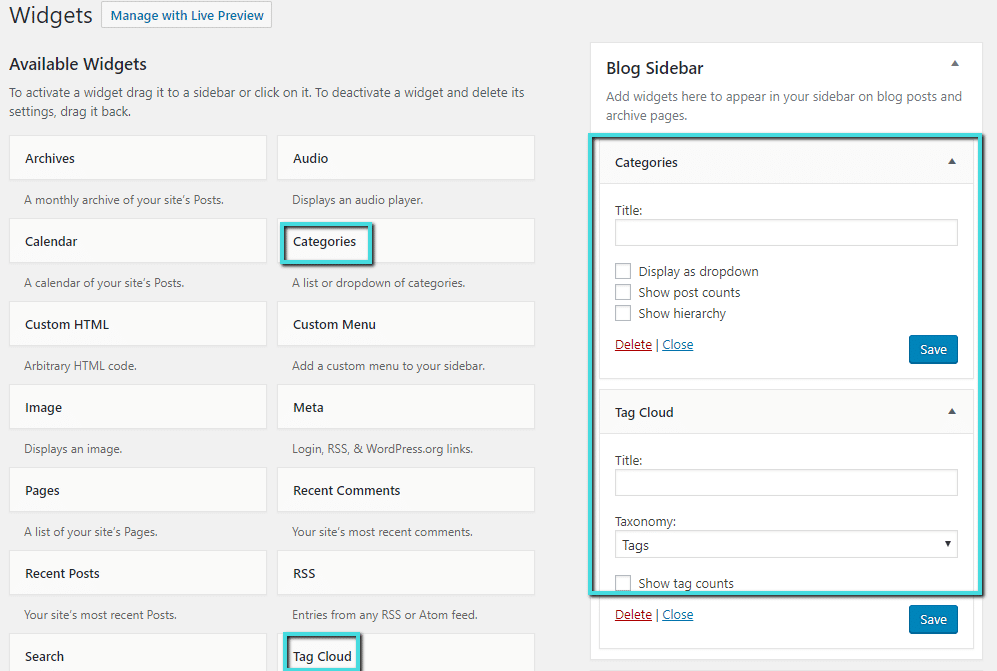Check Show post counts option
Image resolution: width=997 pixels, height=671 pixels.
tap(623, 292)
